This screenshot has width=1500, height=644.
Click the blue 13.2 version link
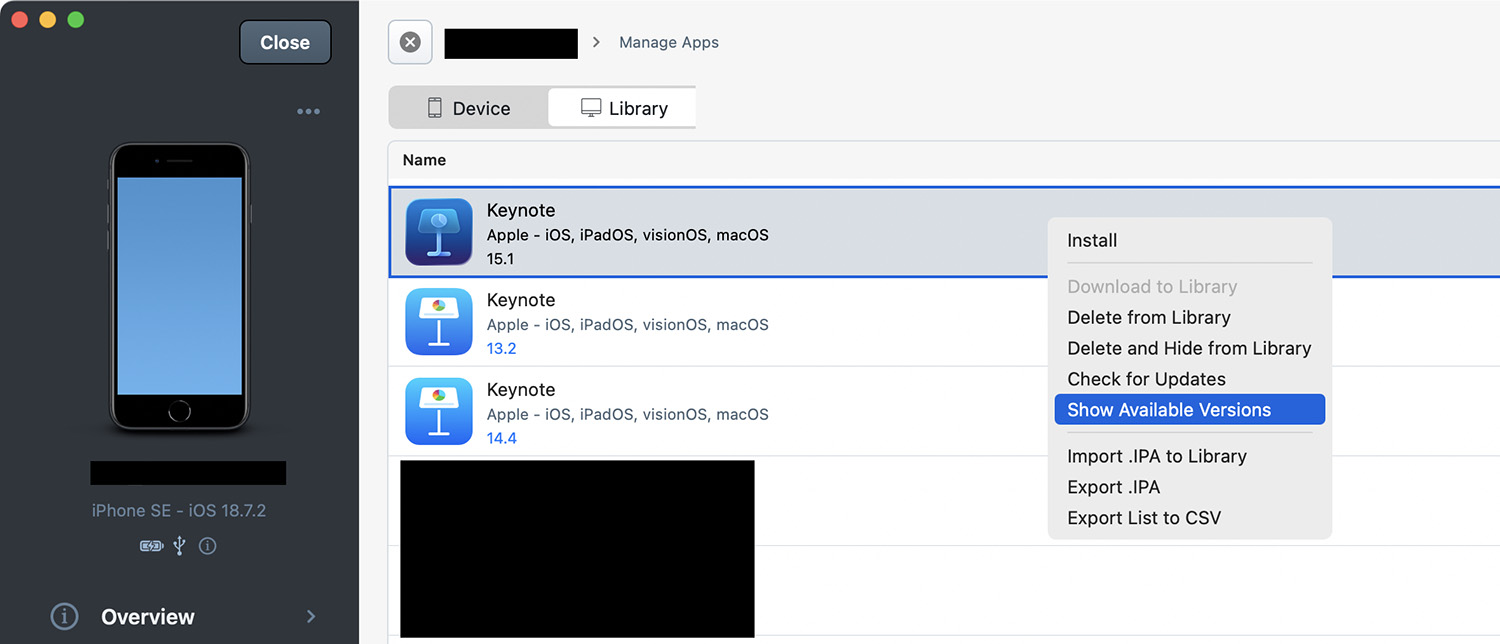(x=502, y=348)
